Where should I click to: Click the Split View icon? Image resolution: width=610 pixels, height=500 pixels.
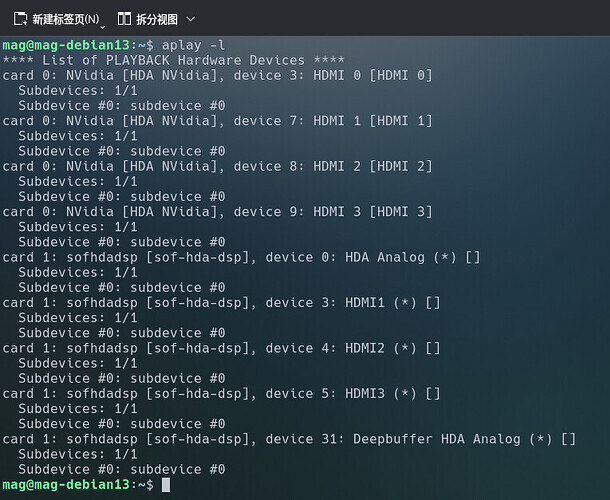(125, 19)
